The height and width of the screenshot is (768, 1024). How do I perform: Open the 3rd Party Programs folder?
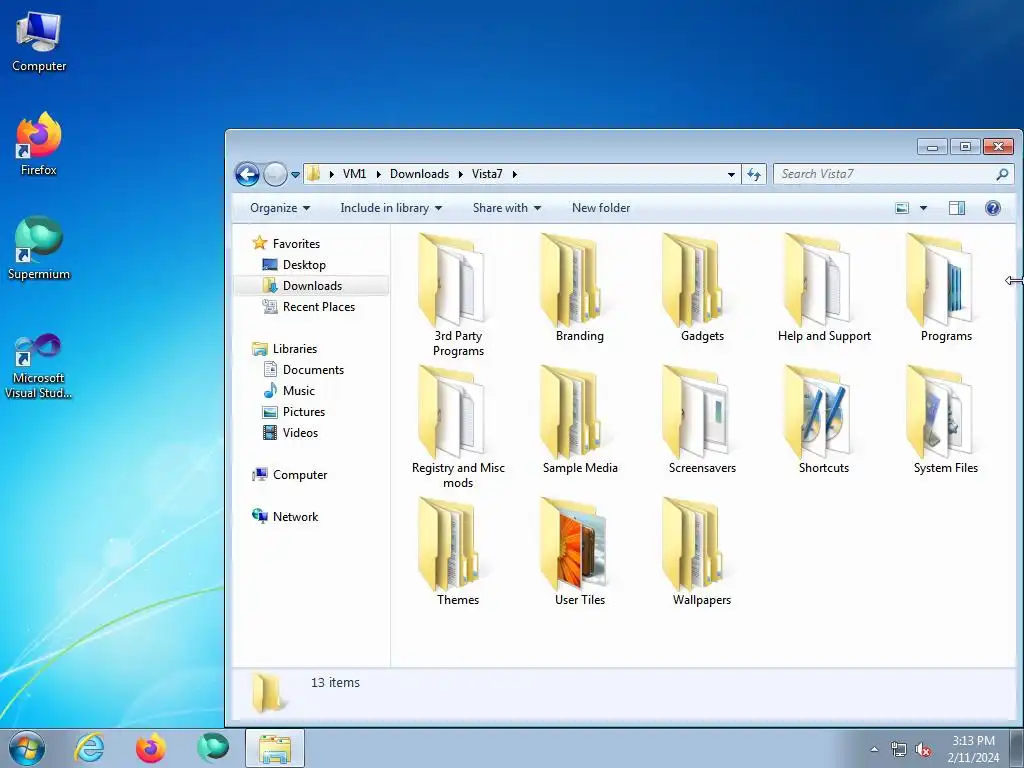(x=458, y=295)
